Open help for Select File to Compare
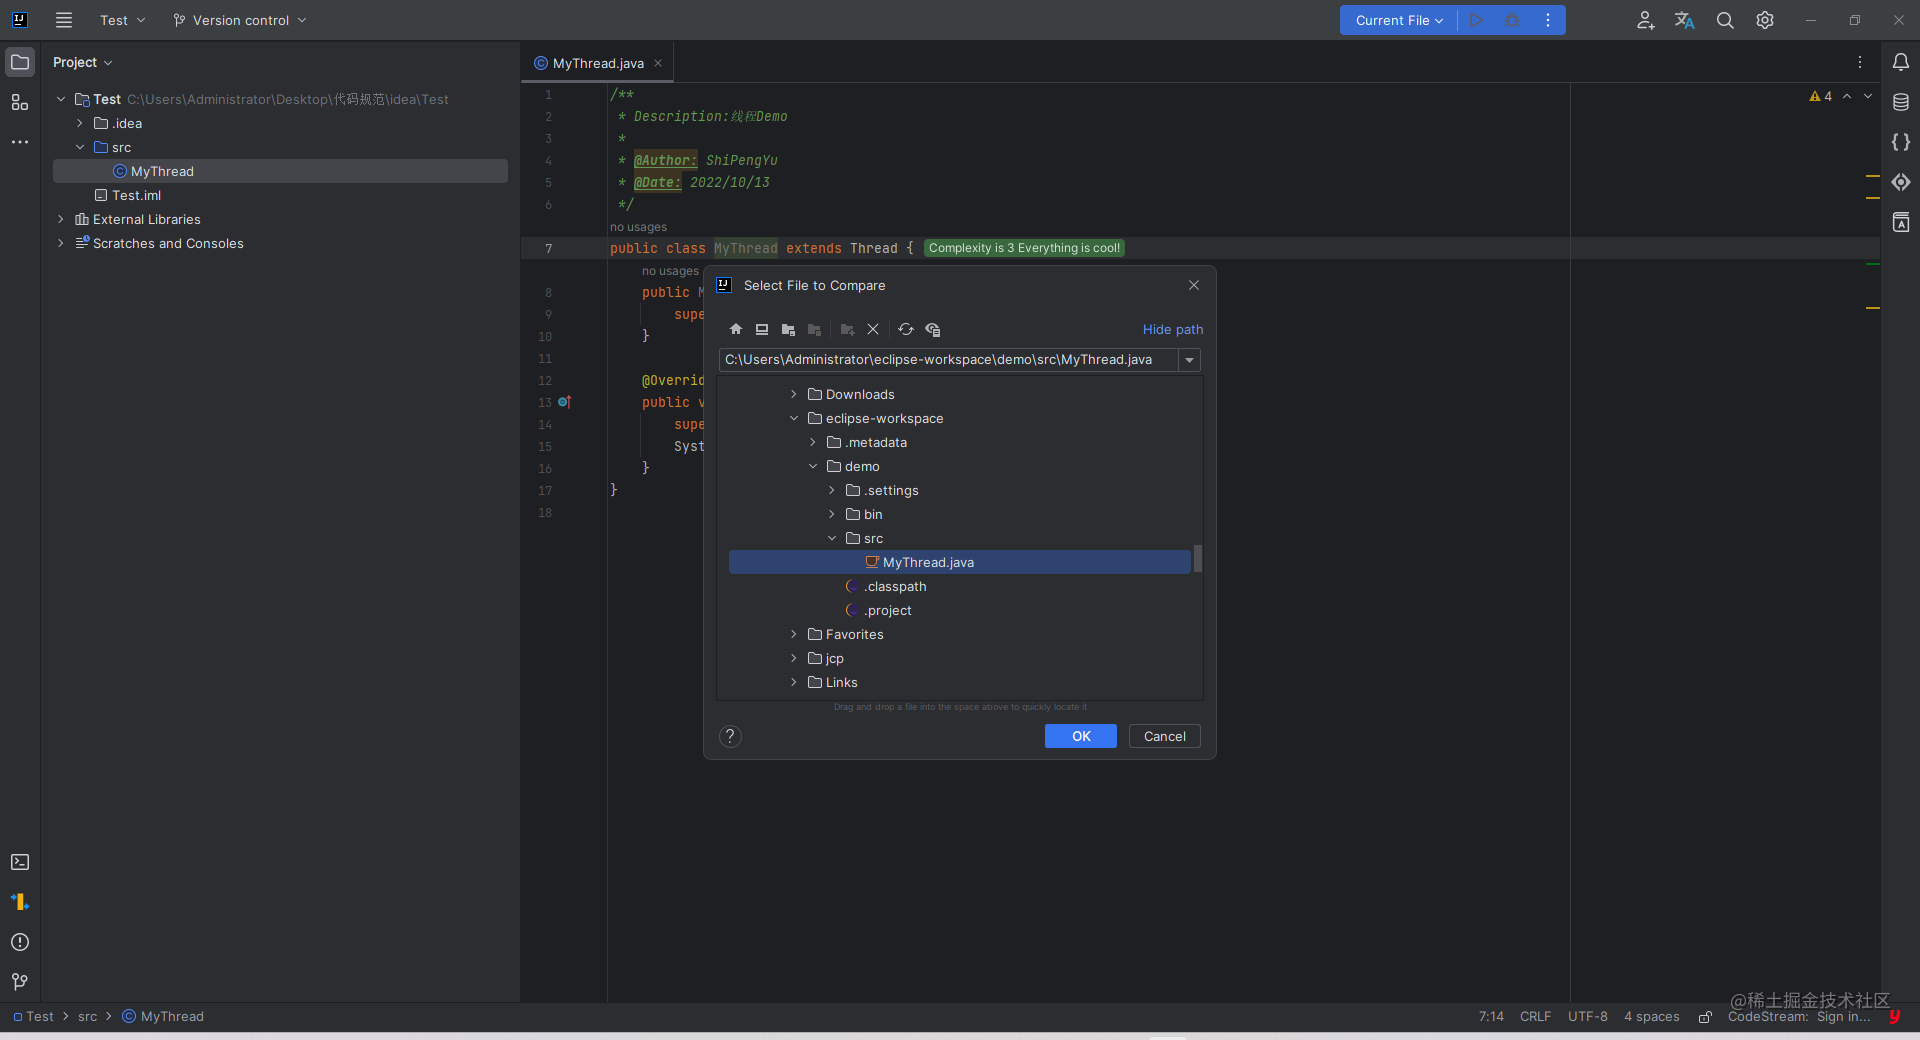 pyautogui.click(x=731, y=736)
